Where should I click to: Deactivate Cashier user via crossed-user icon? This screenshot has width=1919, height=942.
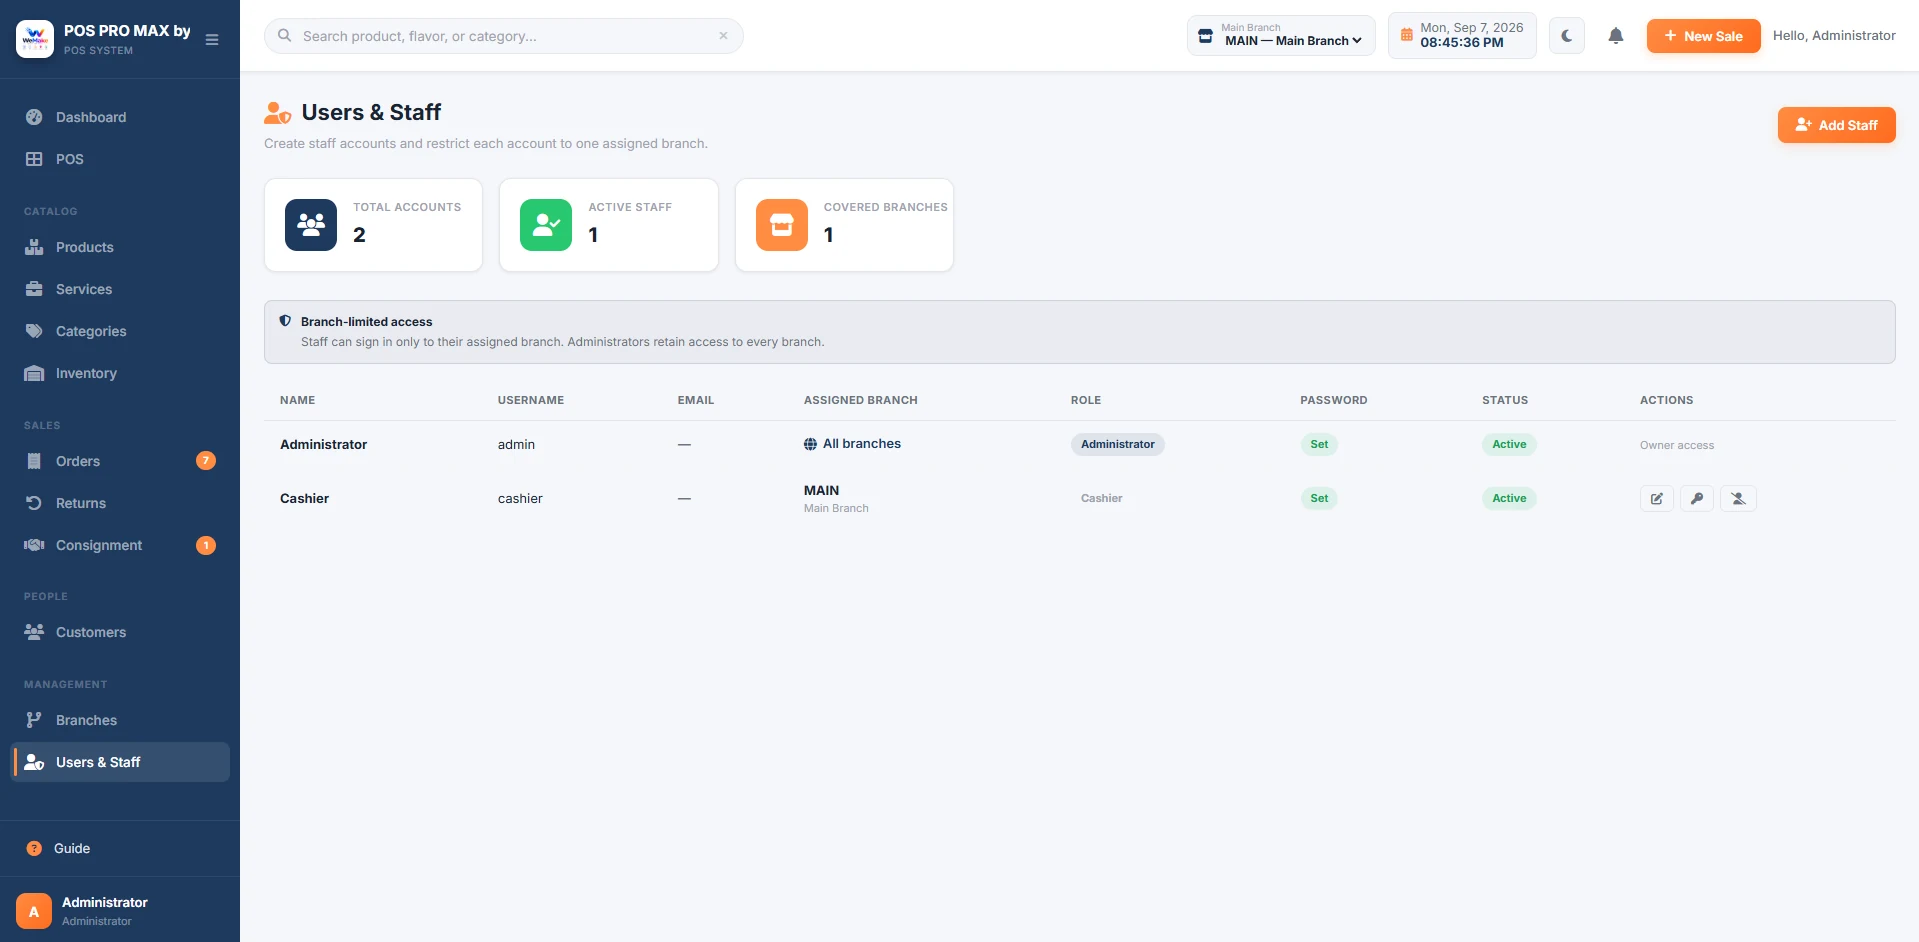pos(1738,498)
